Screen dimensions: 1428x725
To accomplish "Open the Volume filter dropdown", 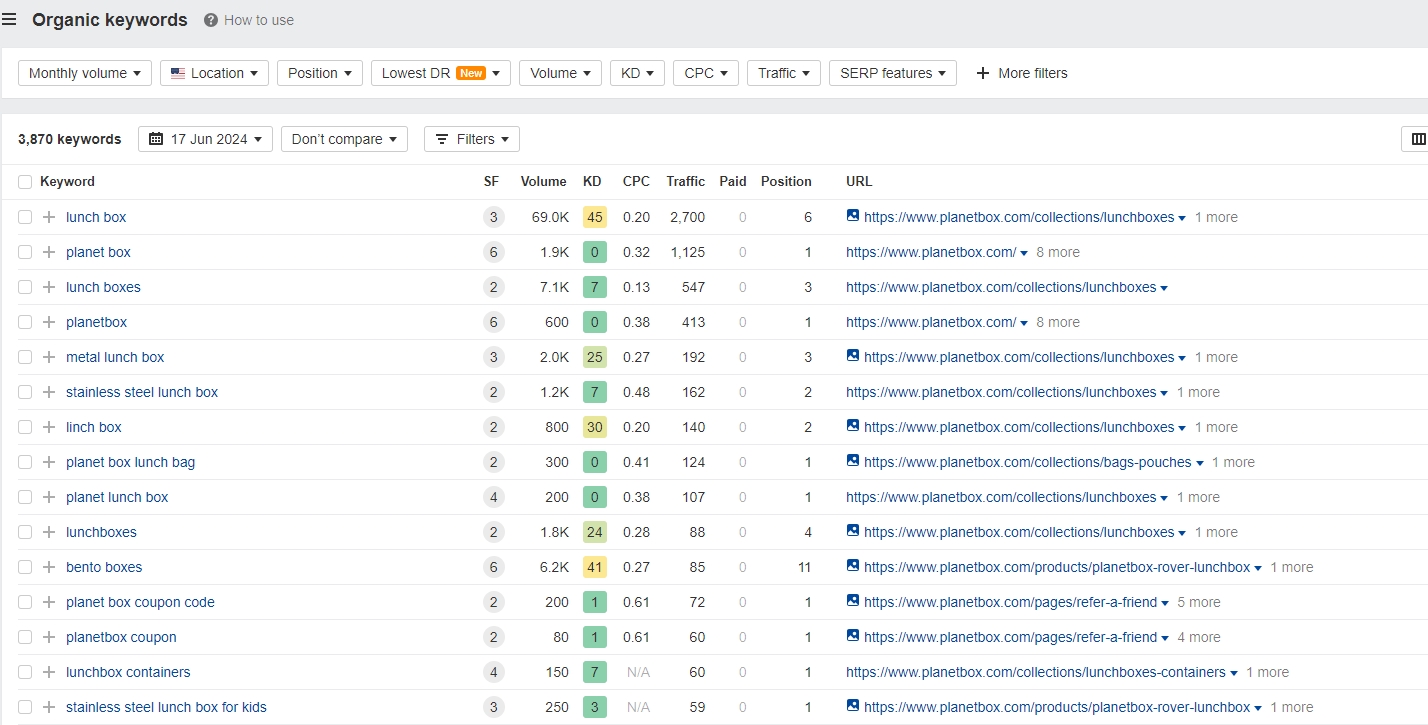I will pyautogui.click(x=560, y=73).
